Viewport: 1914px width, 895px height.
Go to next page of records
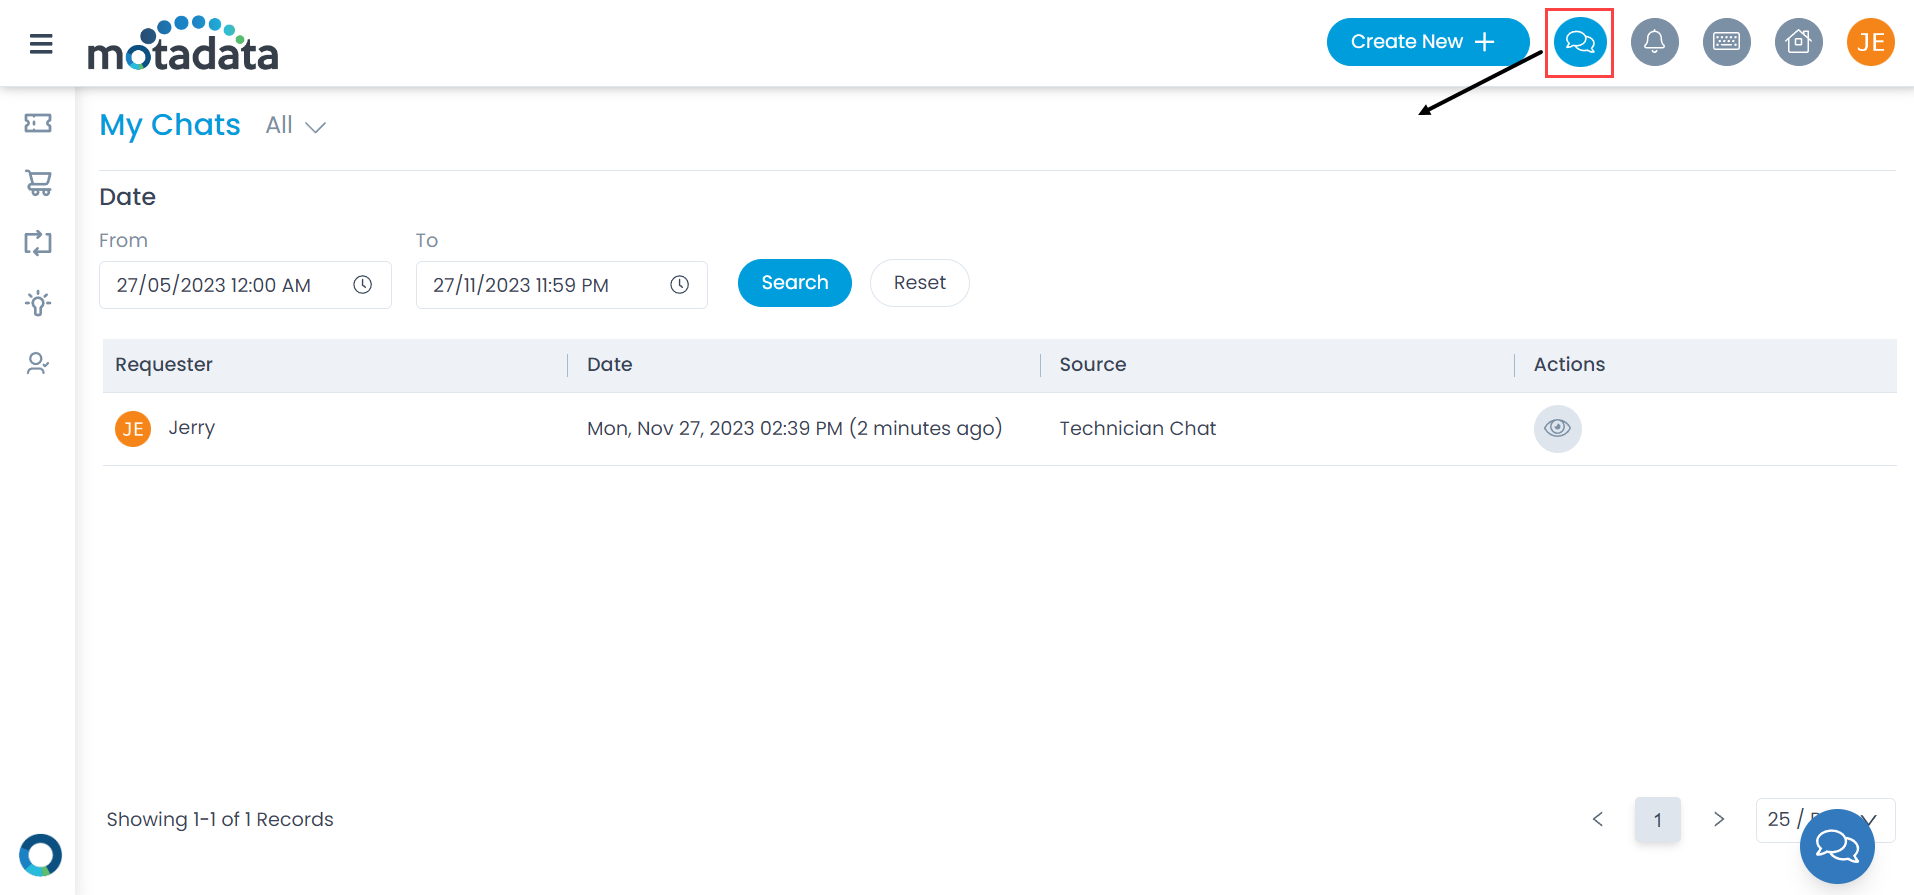(x=1719, y=820)
